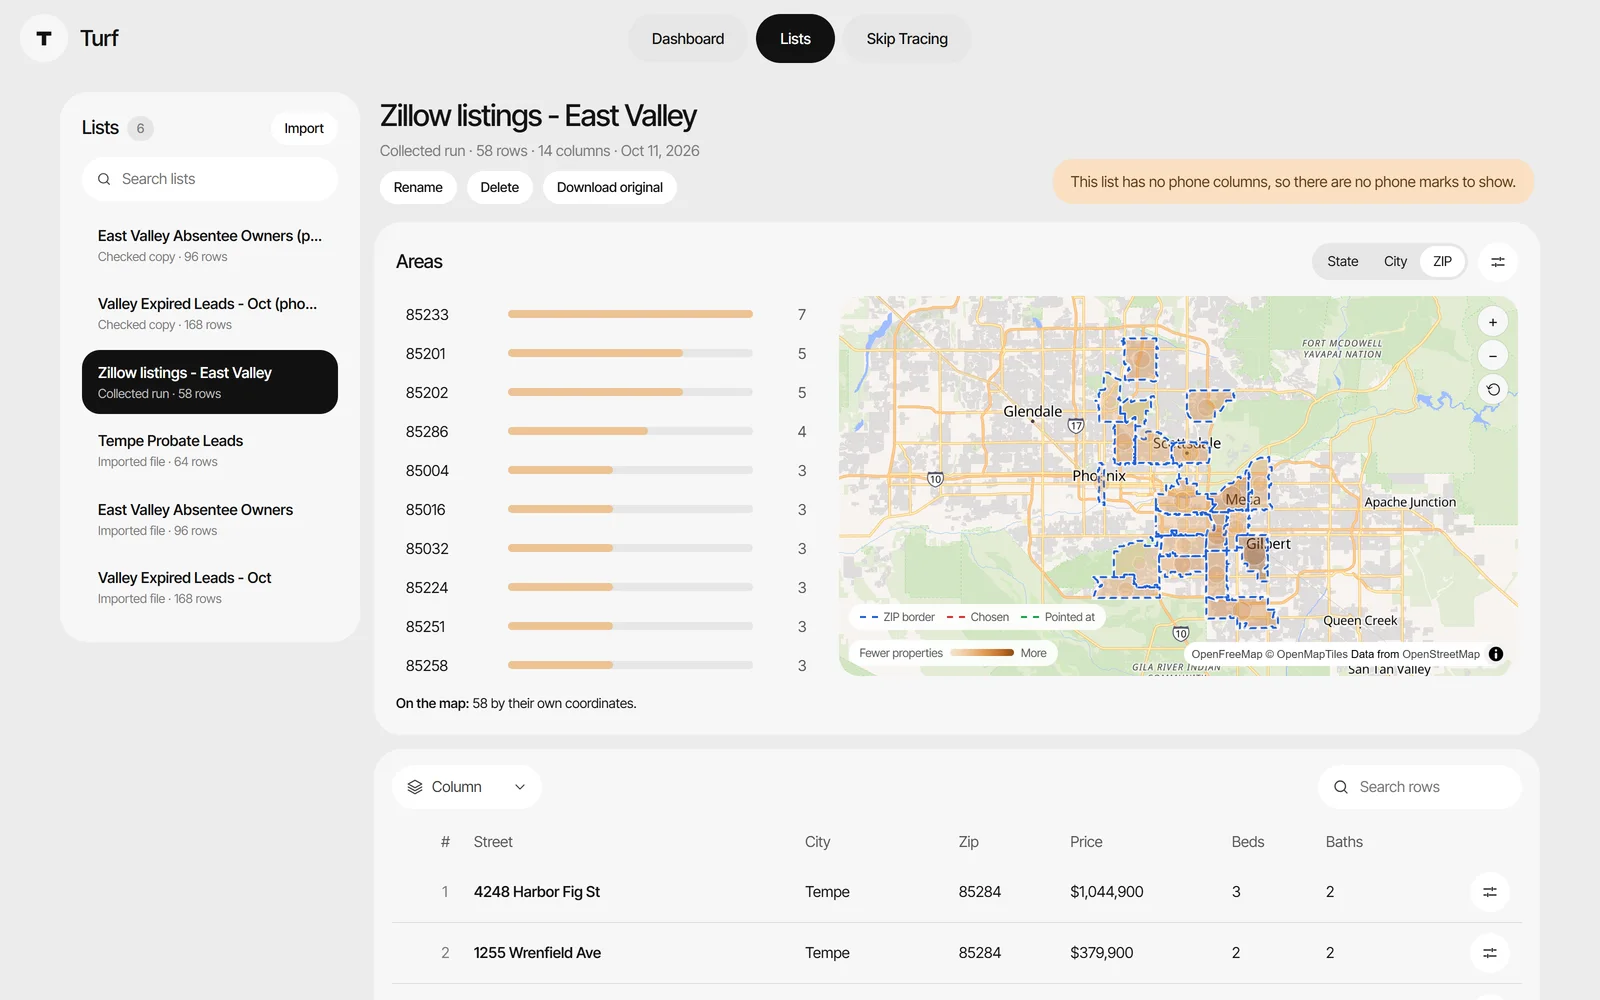Zoom out on the map
The height and width of the screenshot is (1000, 1600).
(1493, 356)
